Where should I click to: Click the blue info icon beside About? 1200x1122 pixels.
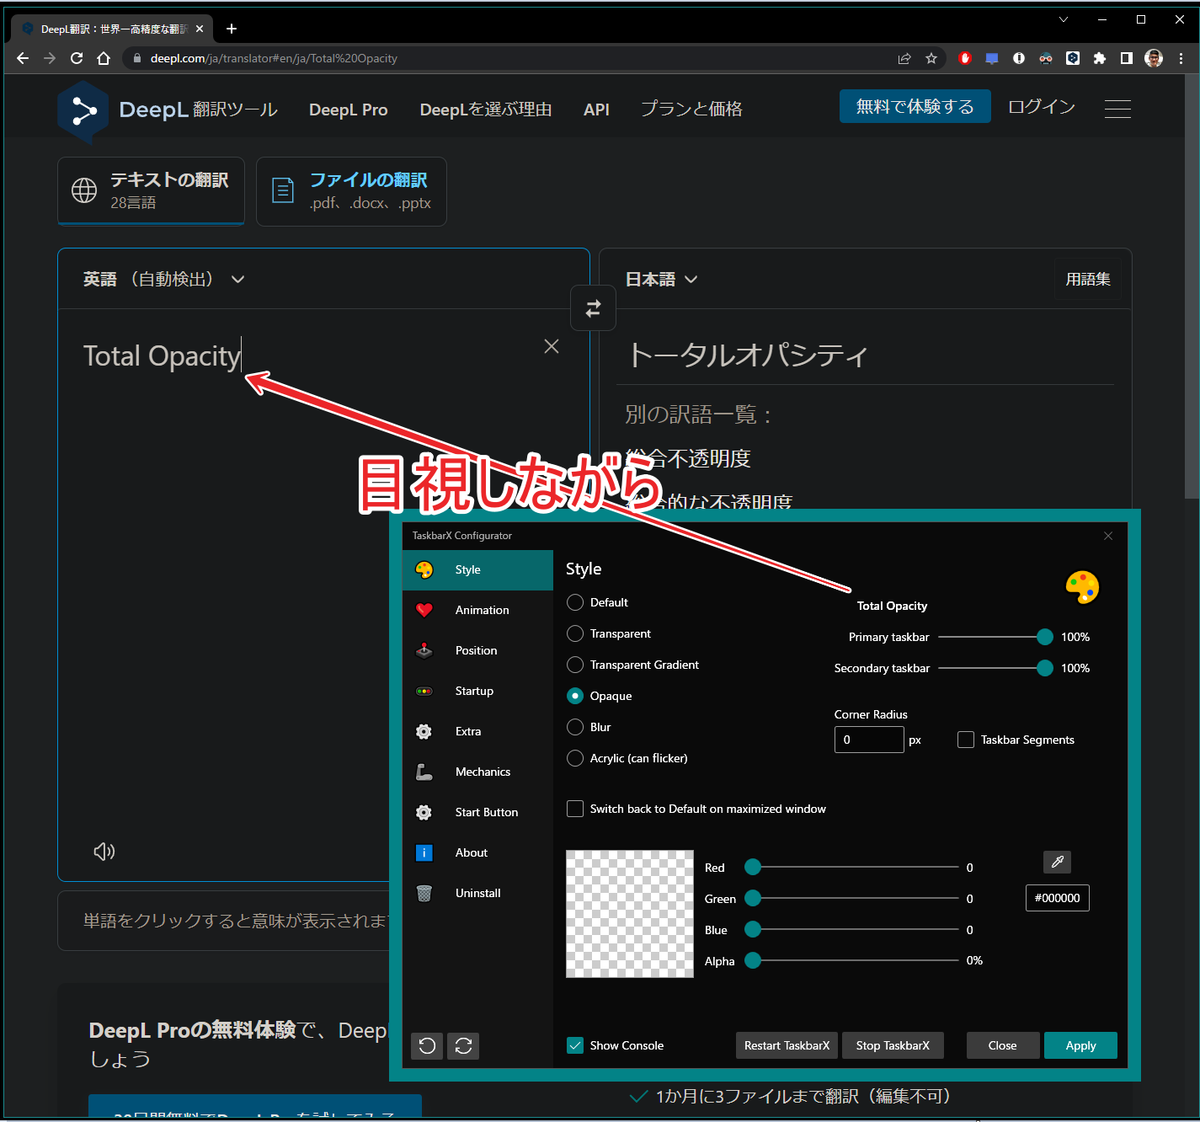pos(424,853)
